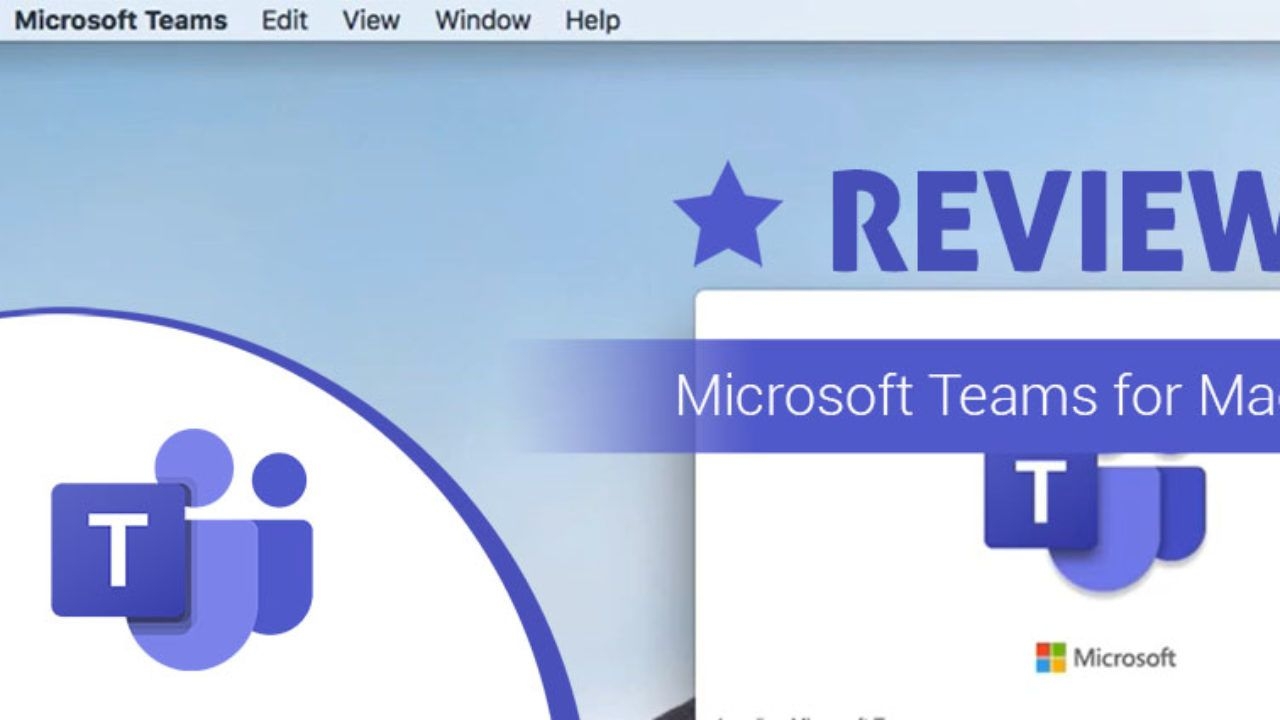Click the large Teams logo in white circle
Viewport: 1280px width, 720px height.
pyautogui.click(x=182, y=549)
